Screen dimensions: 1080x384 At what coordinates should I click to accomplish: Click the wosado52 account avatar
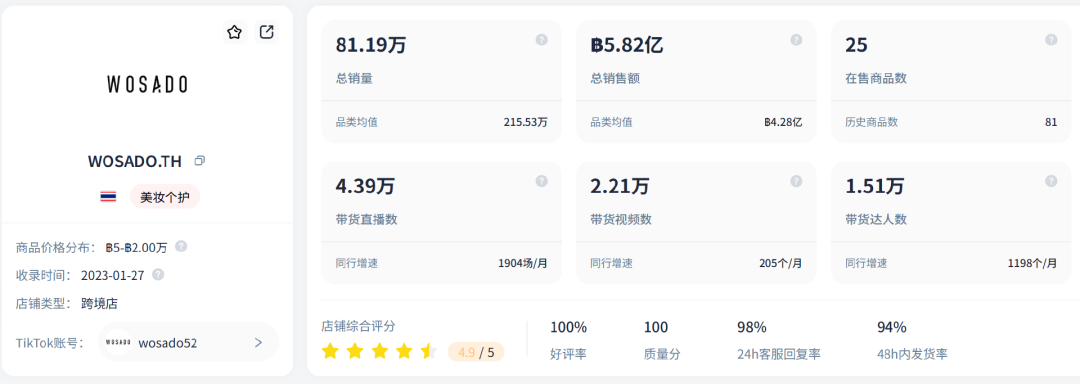[118, 342]
